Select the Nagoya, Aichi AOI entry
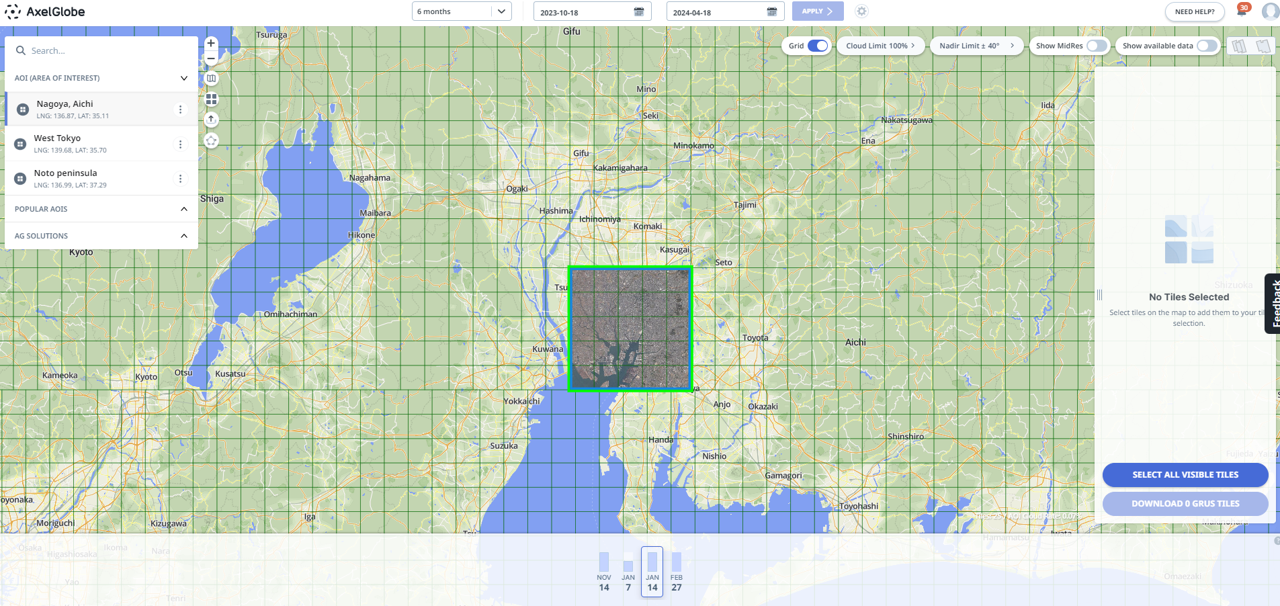The height and width of the screenshot is (606, 1280). point(101,109)
